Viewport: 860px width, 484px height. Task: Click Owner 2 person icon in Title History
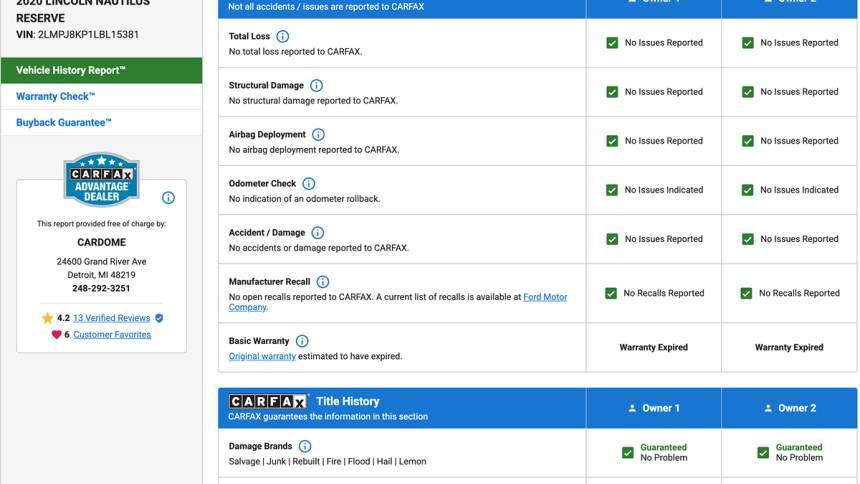coord(768,408)
